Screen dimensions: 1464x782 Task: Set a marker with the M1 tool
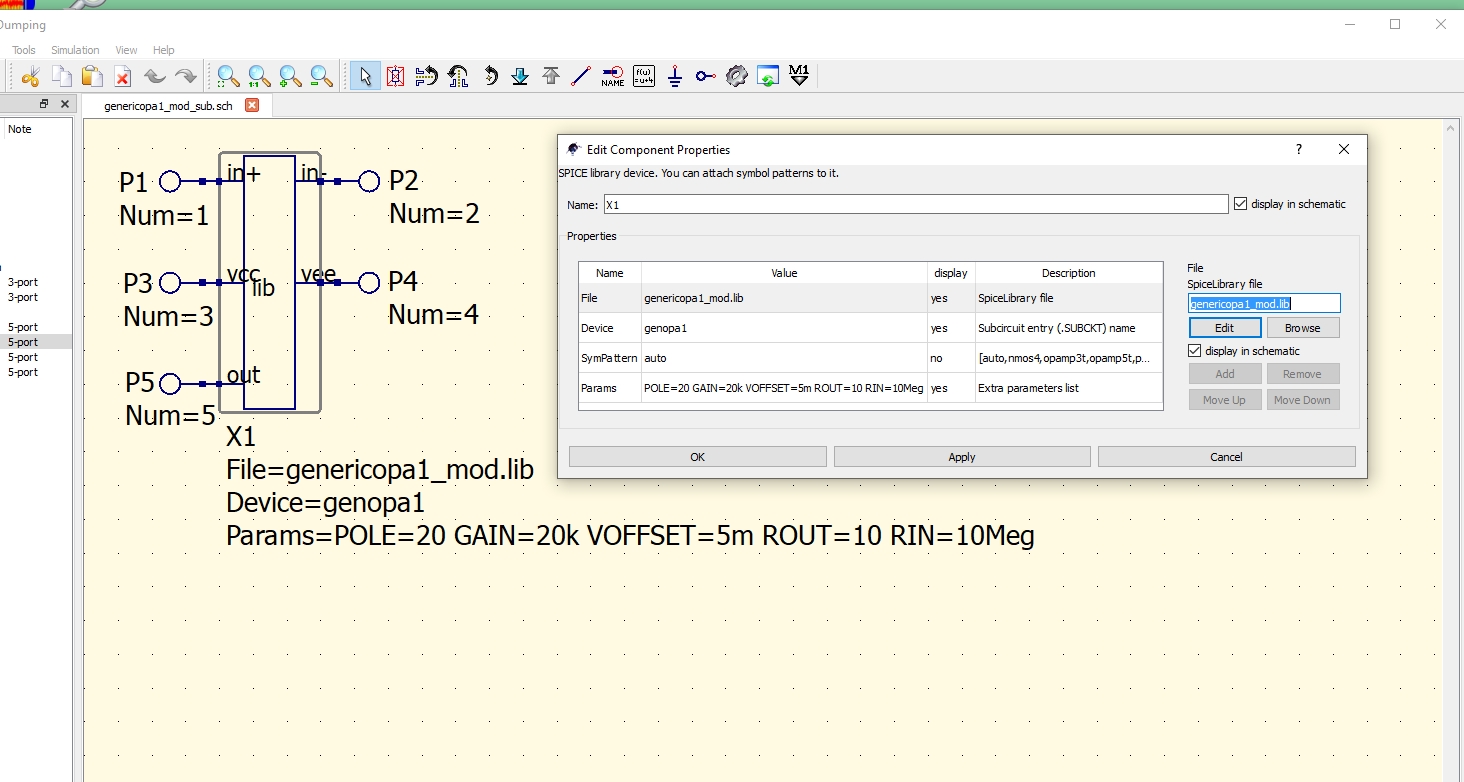click(799, 75)
